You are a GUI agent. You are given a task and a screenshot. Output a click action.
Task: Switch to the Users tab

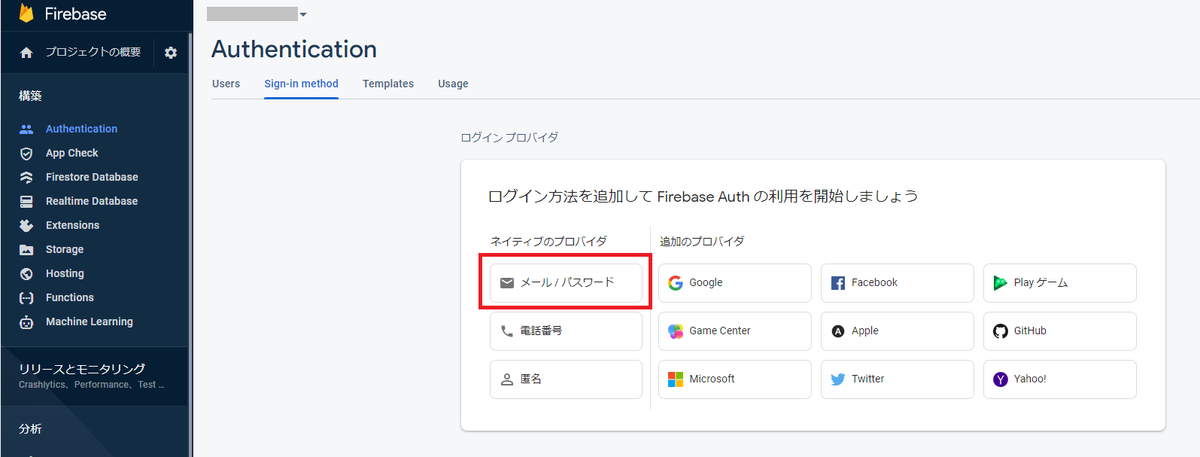(226, 84)
